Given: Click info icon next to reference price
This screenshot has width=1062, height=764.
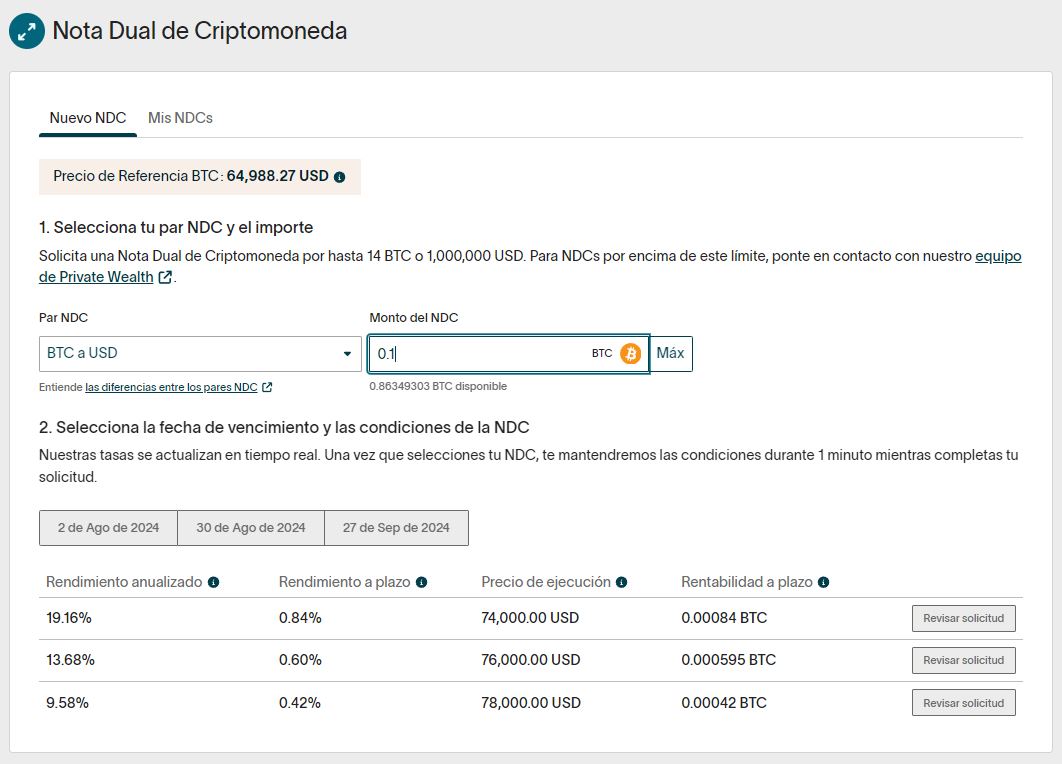Looking at the screenshot, I should coord(339,177).
